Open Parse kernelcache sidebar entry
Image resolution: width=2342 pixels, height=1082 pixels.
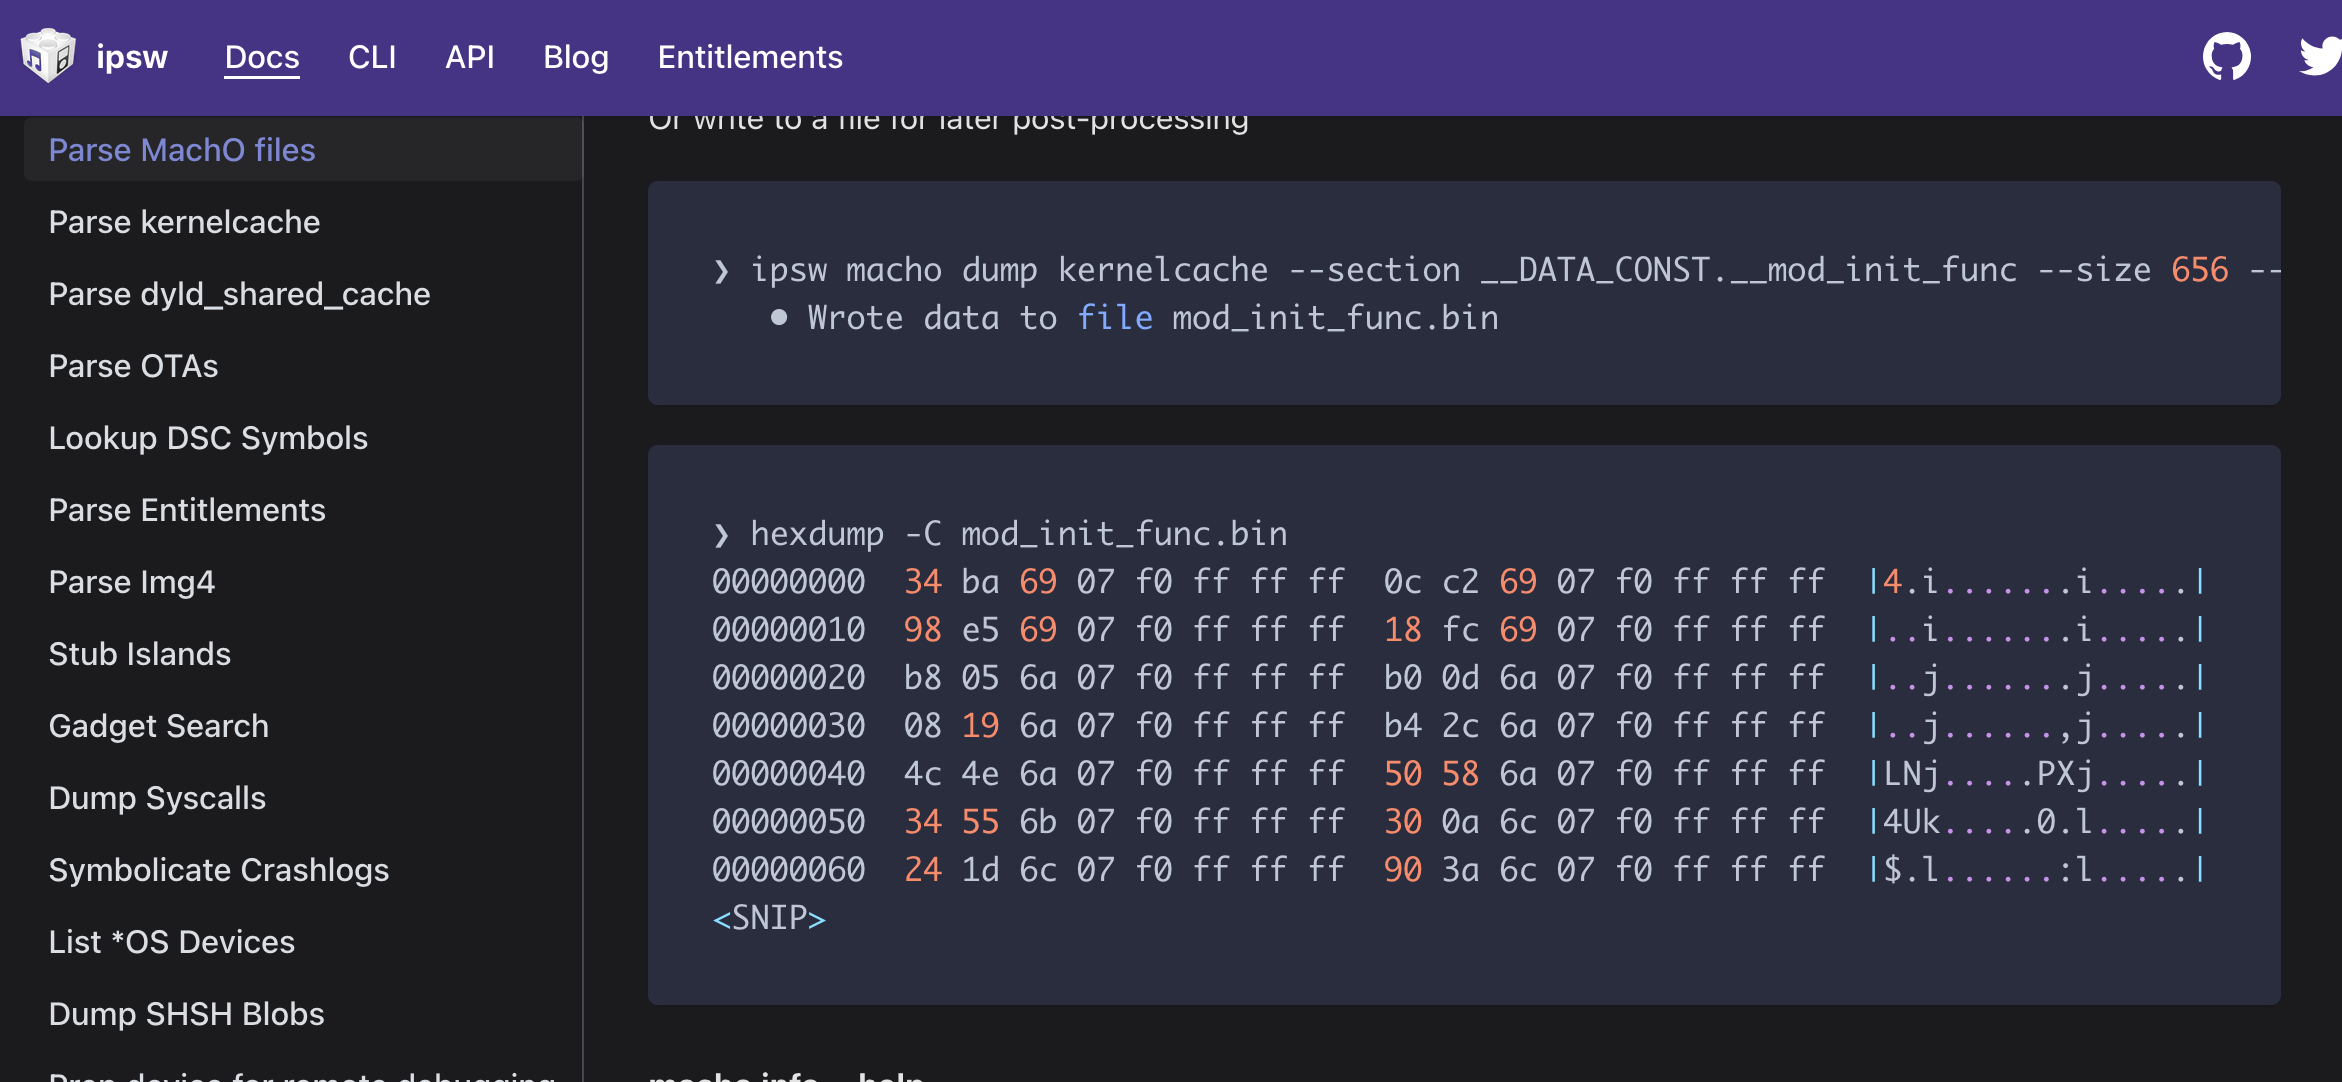click(184, 222)
